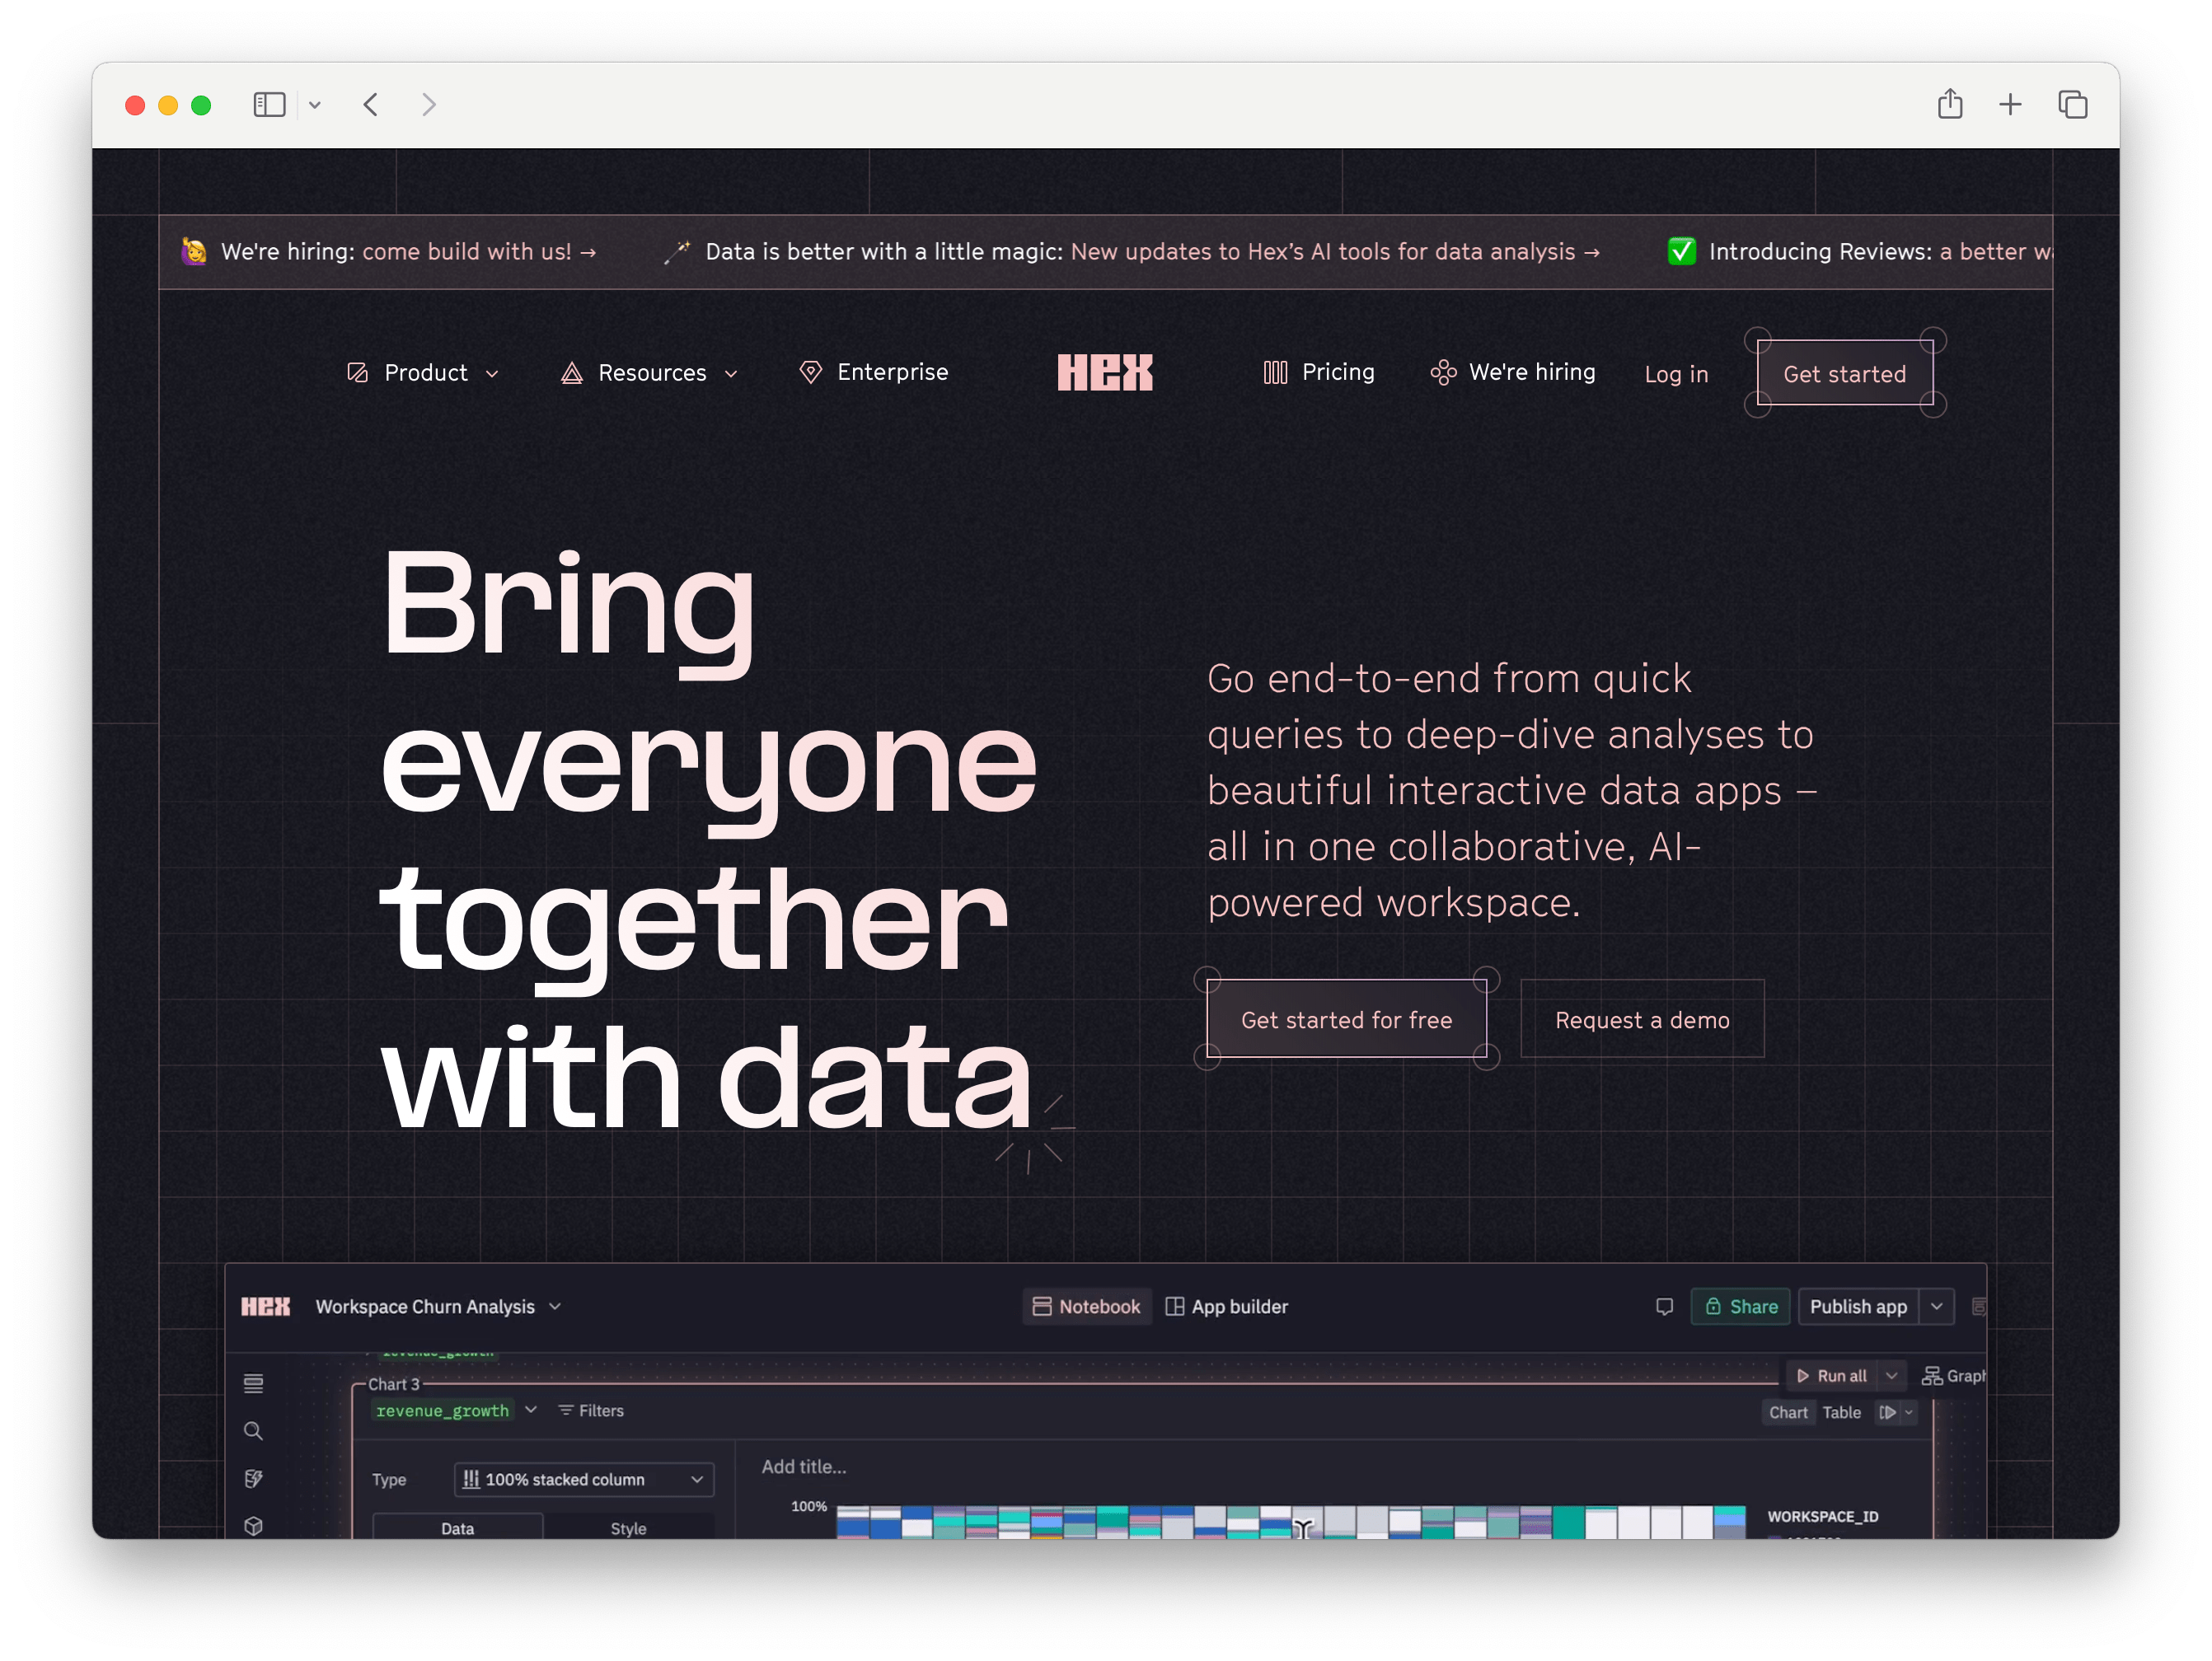2212x1661 pixels.
Task: Click the Hex logo in the navbar
Action: (1105, 373)
